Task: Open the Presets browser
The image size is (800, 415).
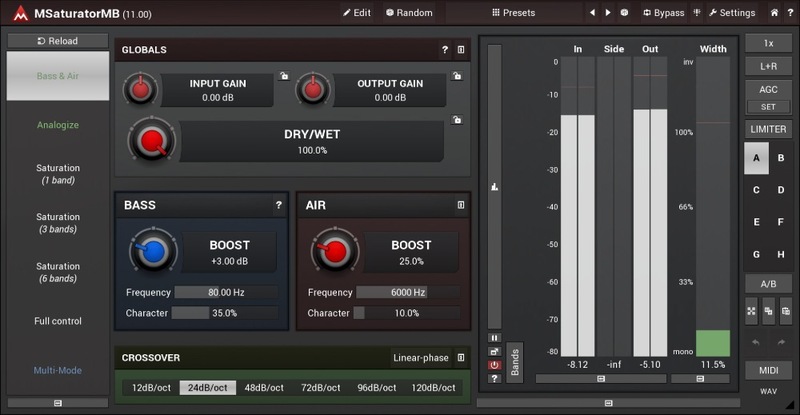Action: pos(513,13)
